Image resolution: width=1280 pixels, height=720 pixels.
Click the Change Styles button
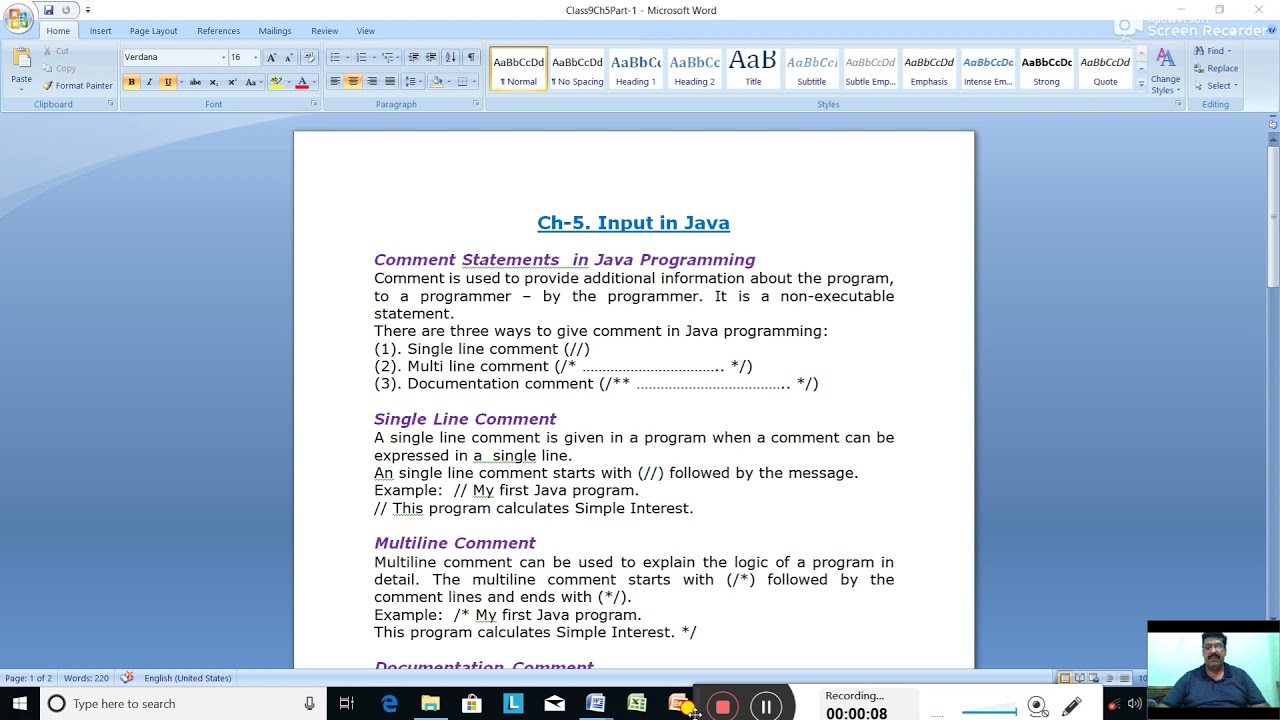click(1165, 70)
